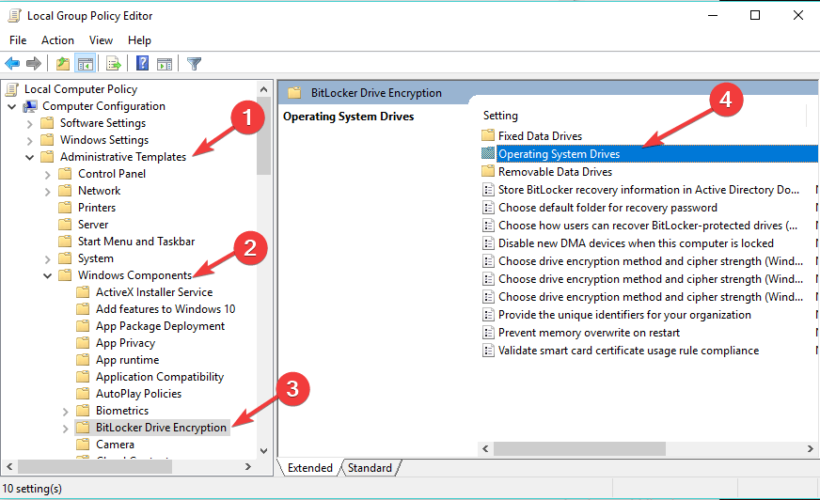This screenshot has width=820, height=500.
Task: Switch to the Extended tab
Action: coord(310,468)
